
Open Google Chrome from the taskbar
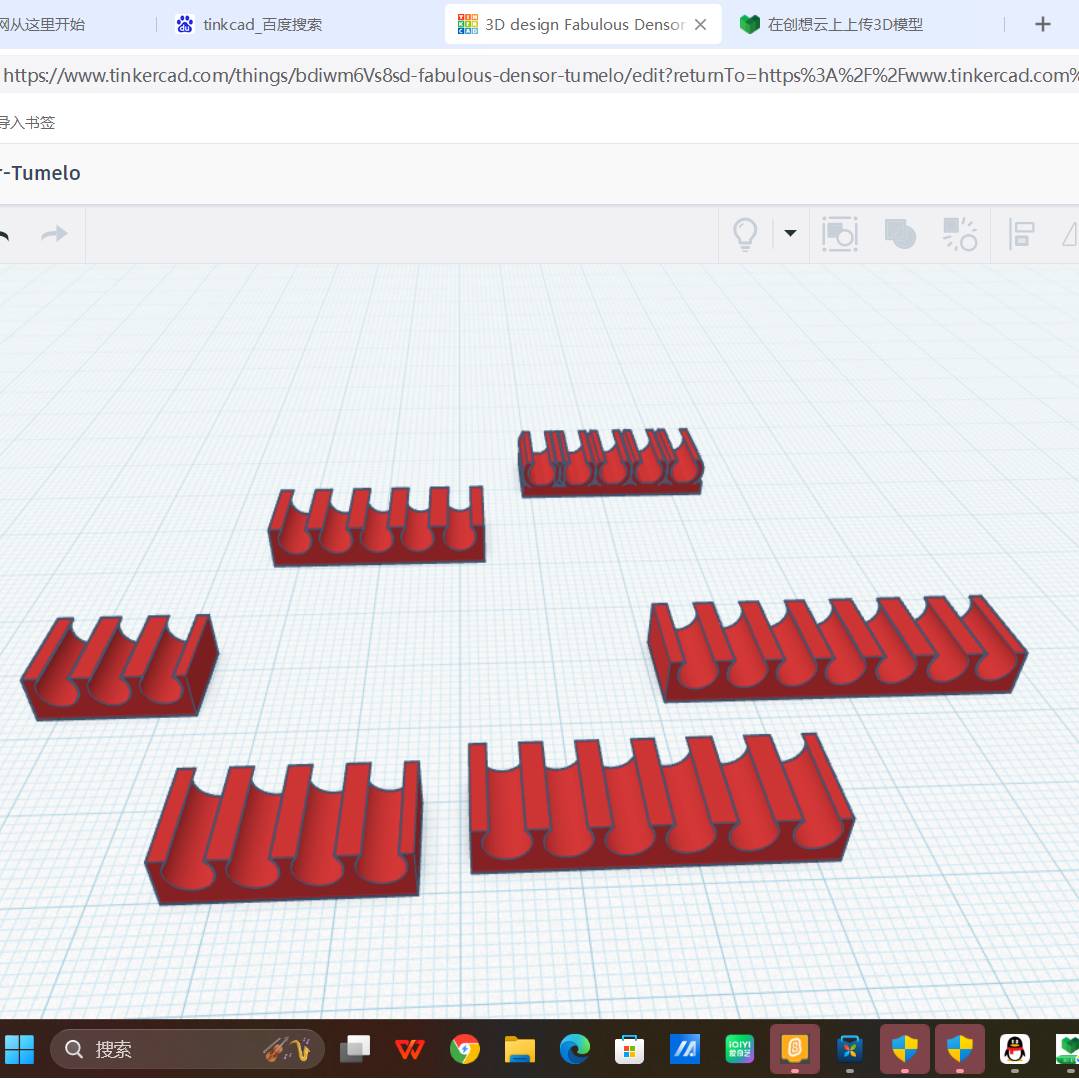(x=465, y=1049)
